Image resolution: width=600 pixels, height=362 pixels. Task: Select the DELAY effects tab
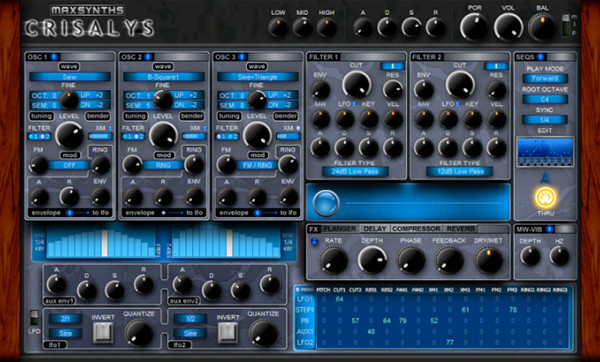pos(375,229)
